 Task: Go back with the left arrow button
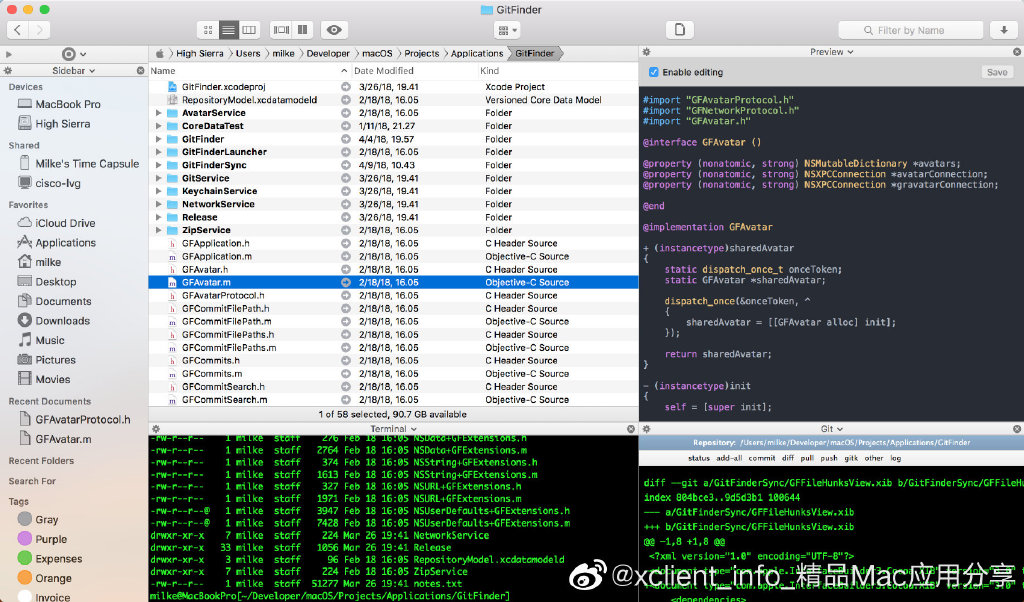coord(18,29)
